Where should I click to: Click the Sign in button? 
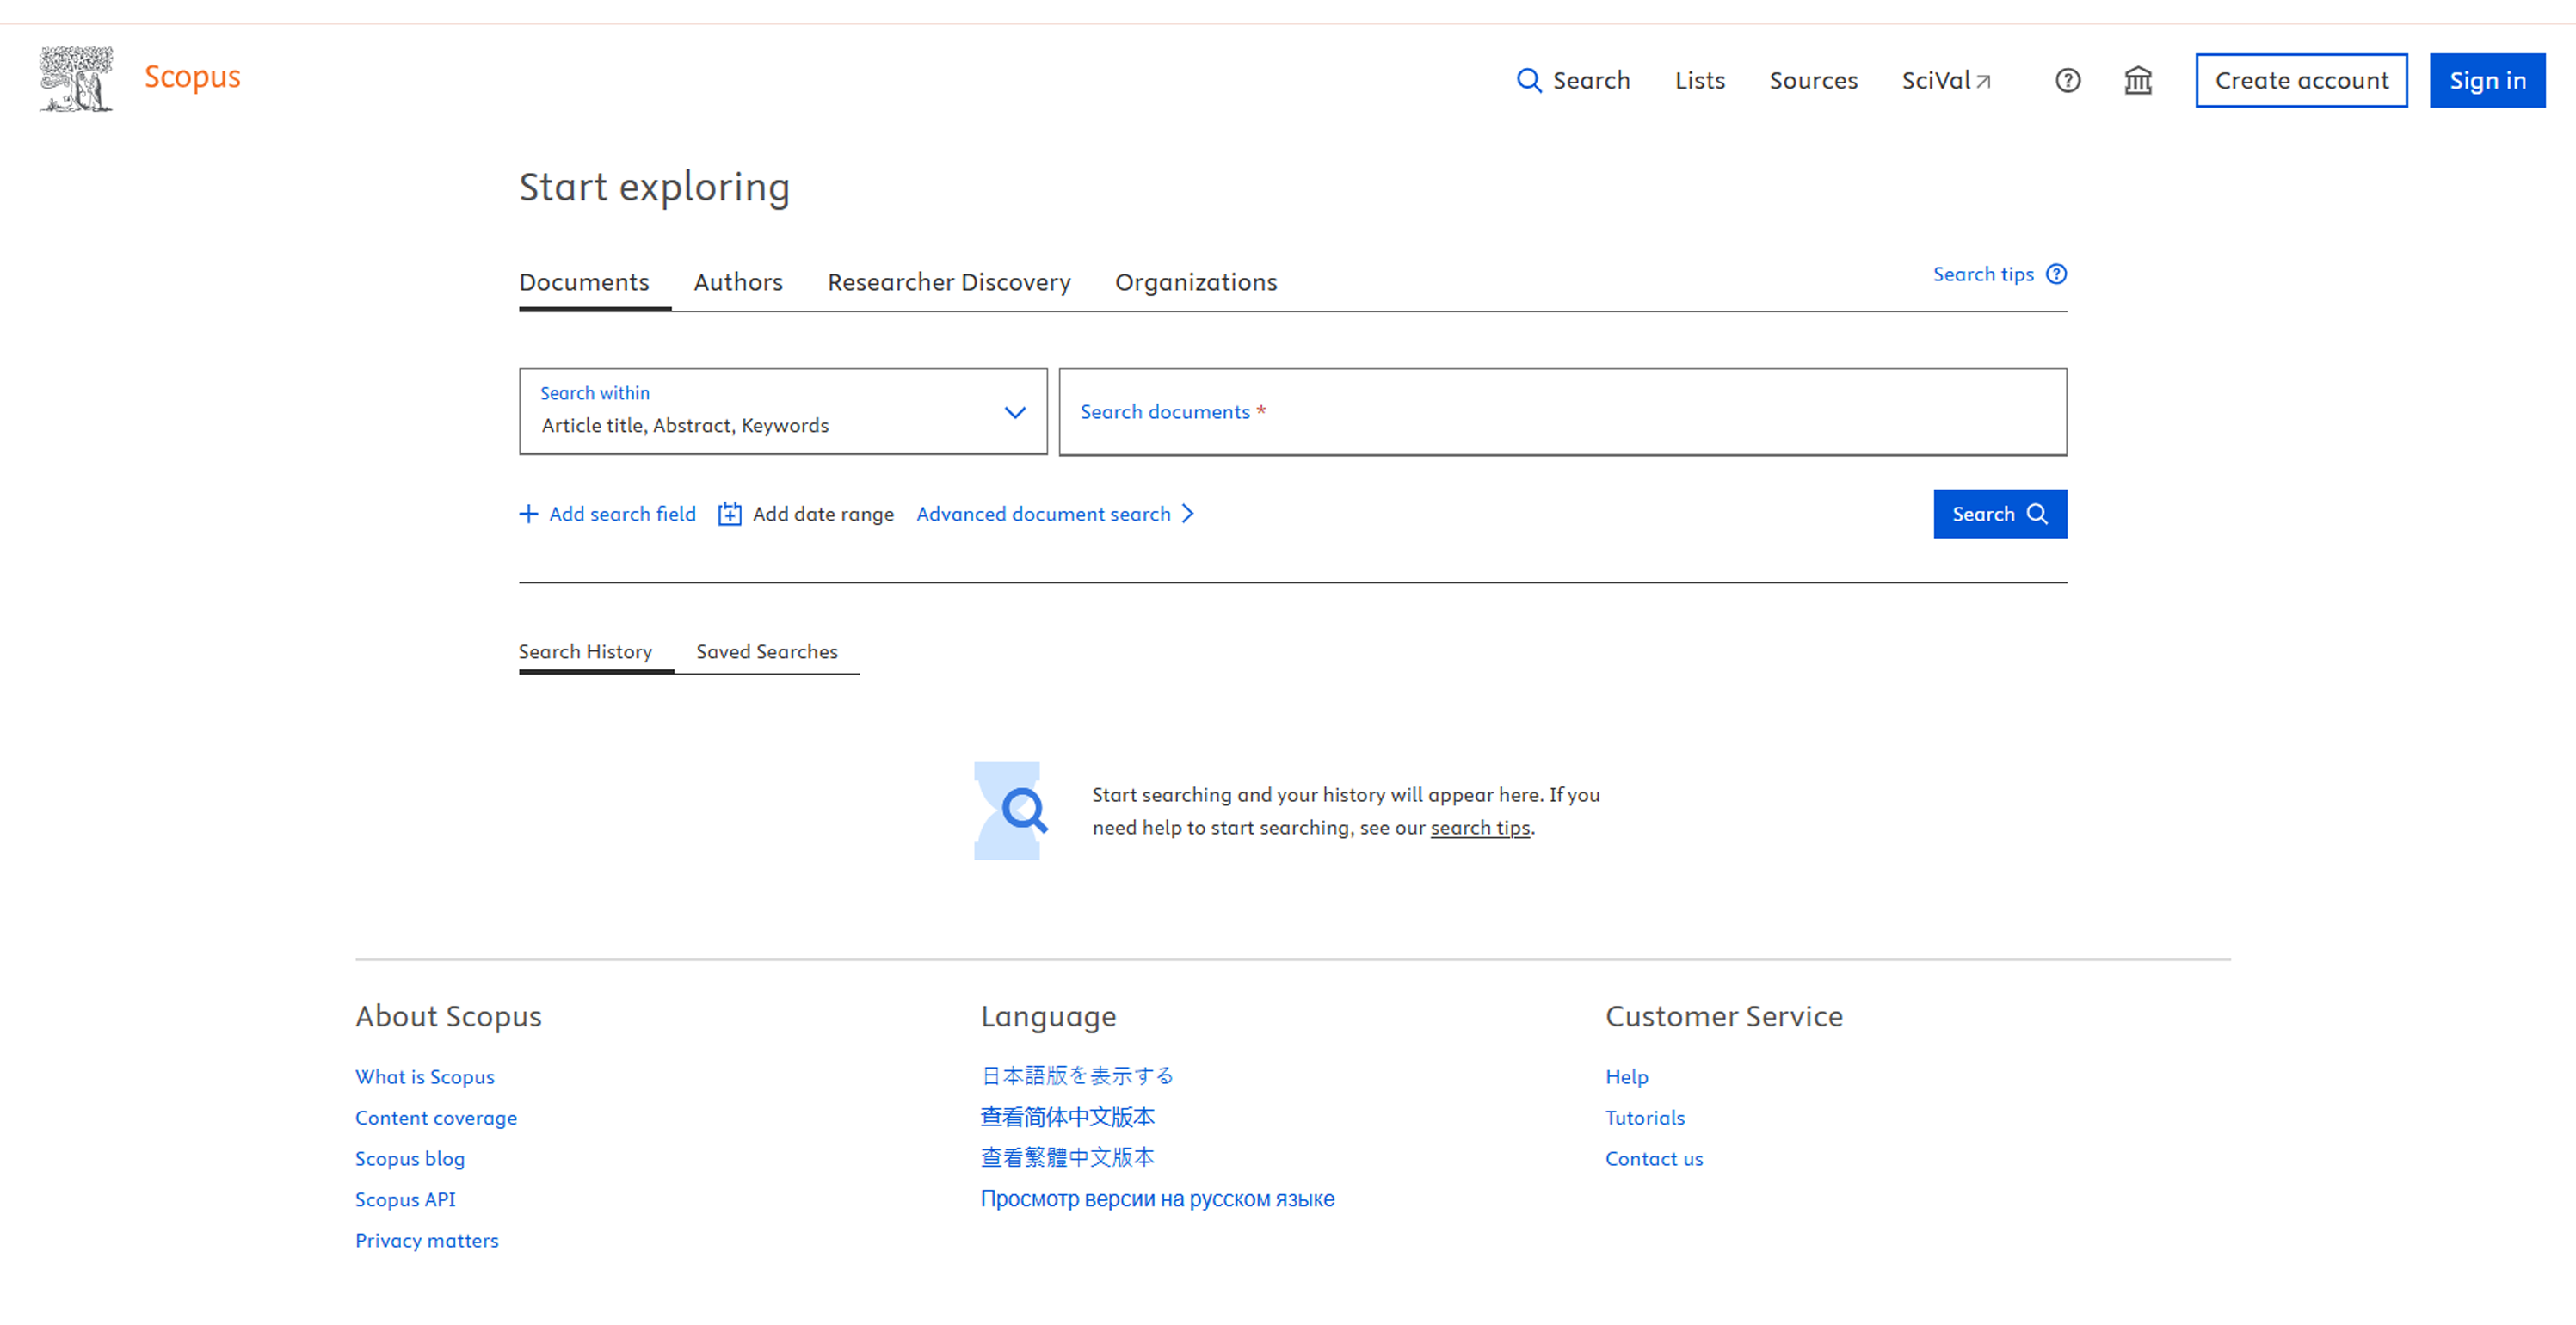(2486, 80)
